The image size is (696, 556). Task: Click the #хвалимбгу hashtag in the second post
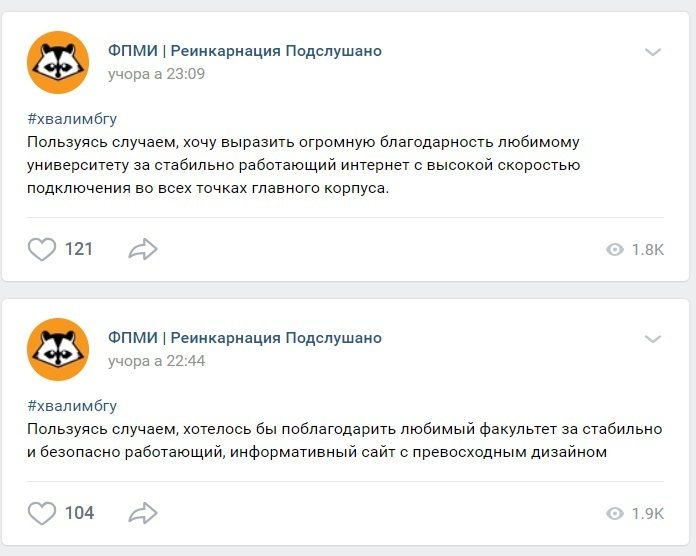(x=72, y=405)
